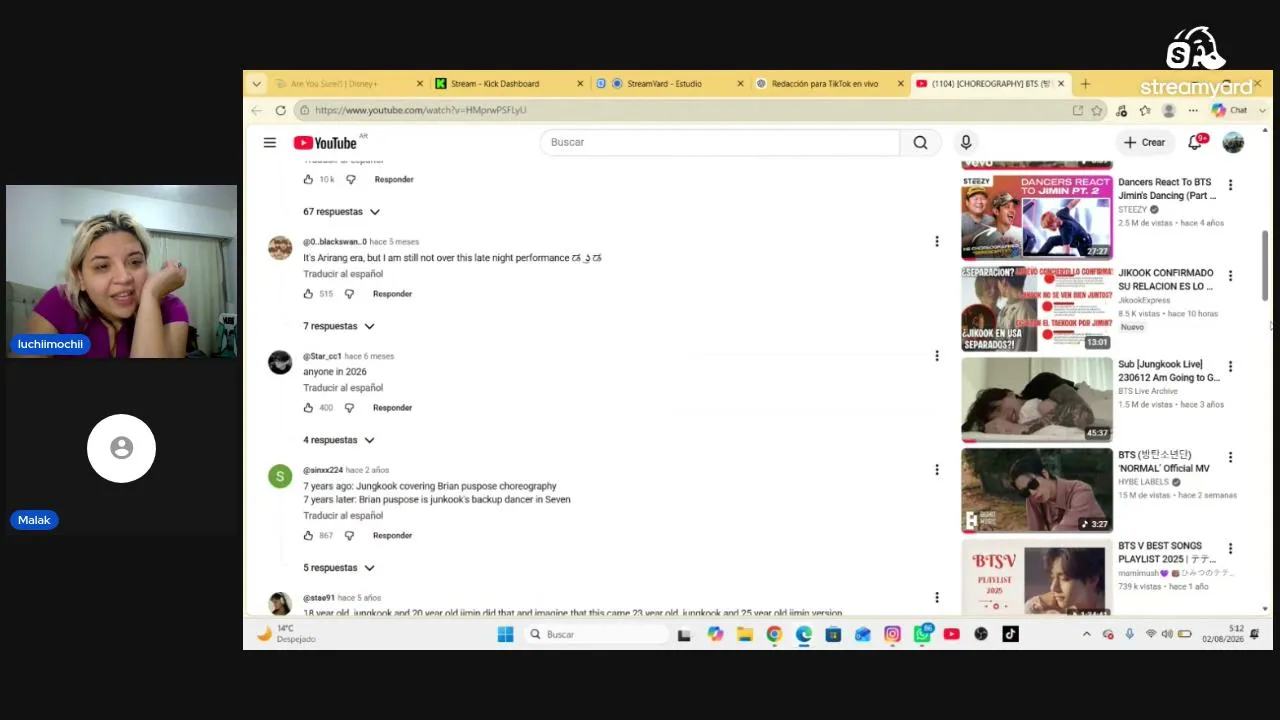Screen dimensions: 1280x720
Task: Reload the page in the browser
Action: point(281,110)
